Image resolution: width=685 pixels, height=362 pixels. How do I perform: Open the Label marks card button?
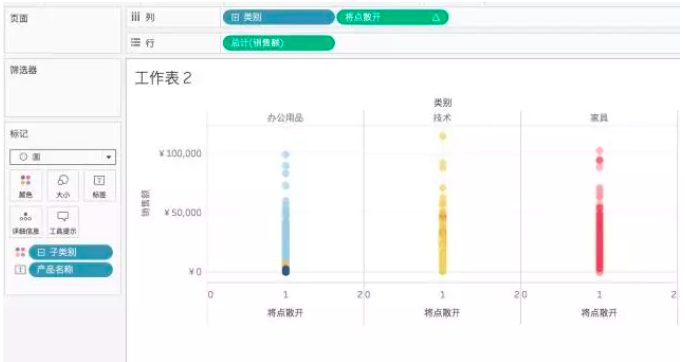100,186
